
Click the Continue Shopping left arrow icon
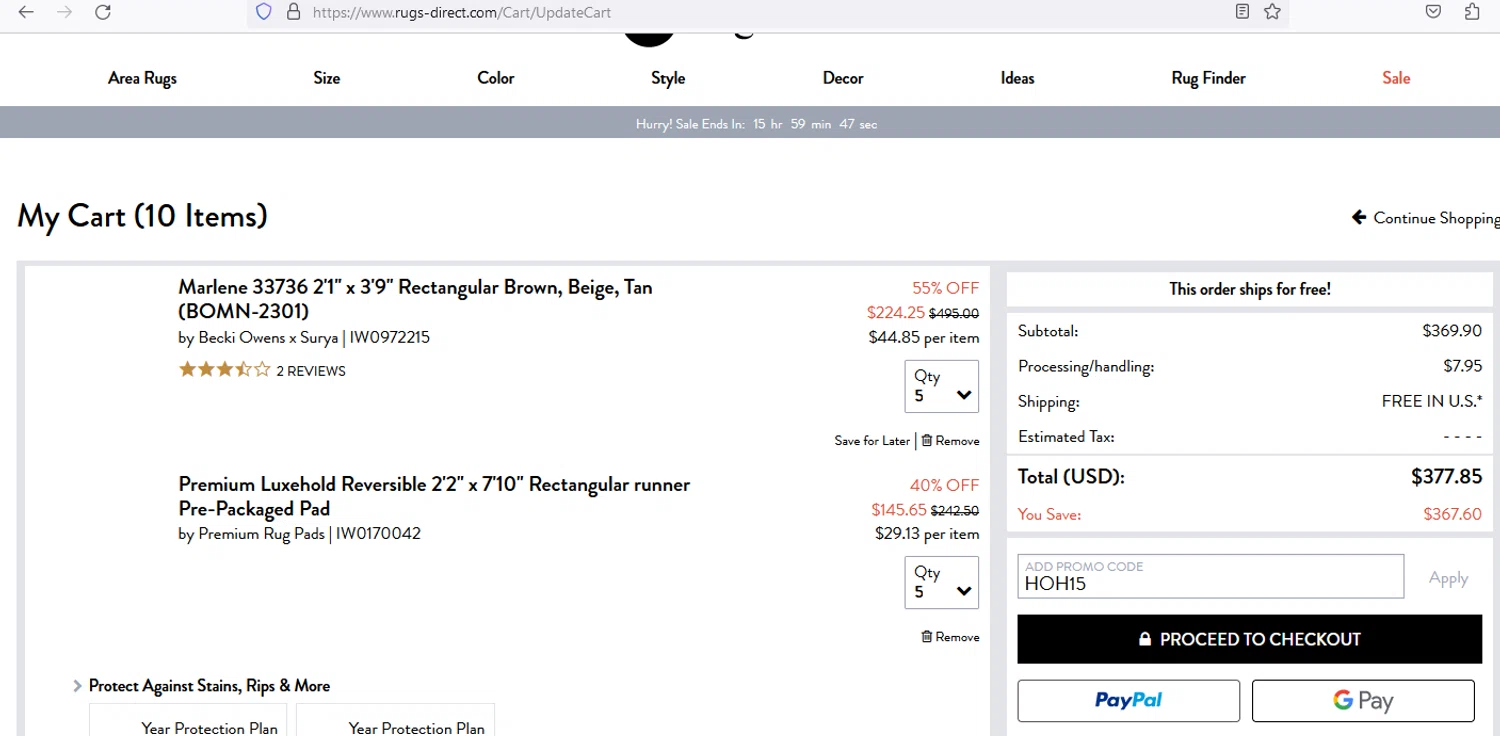(1359, 217)
